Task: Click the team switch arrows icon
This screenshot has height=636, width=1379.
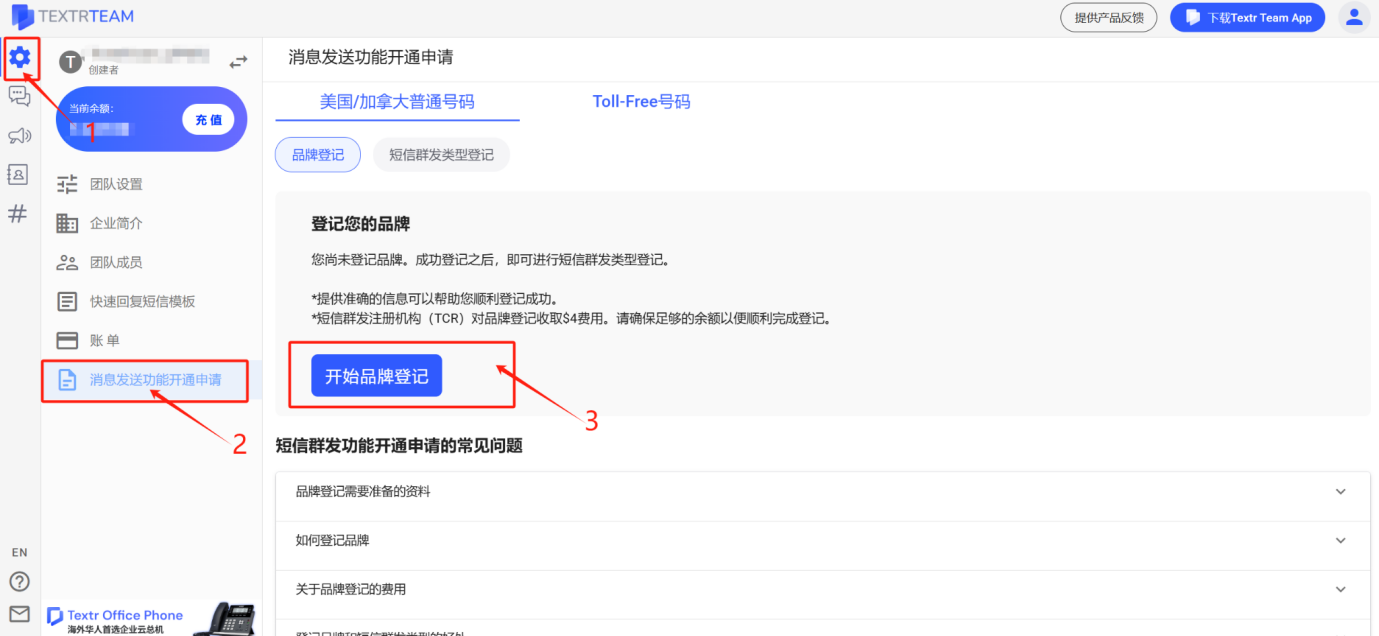Action: [x=238, y=60]
